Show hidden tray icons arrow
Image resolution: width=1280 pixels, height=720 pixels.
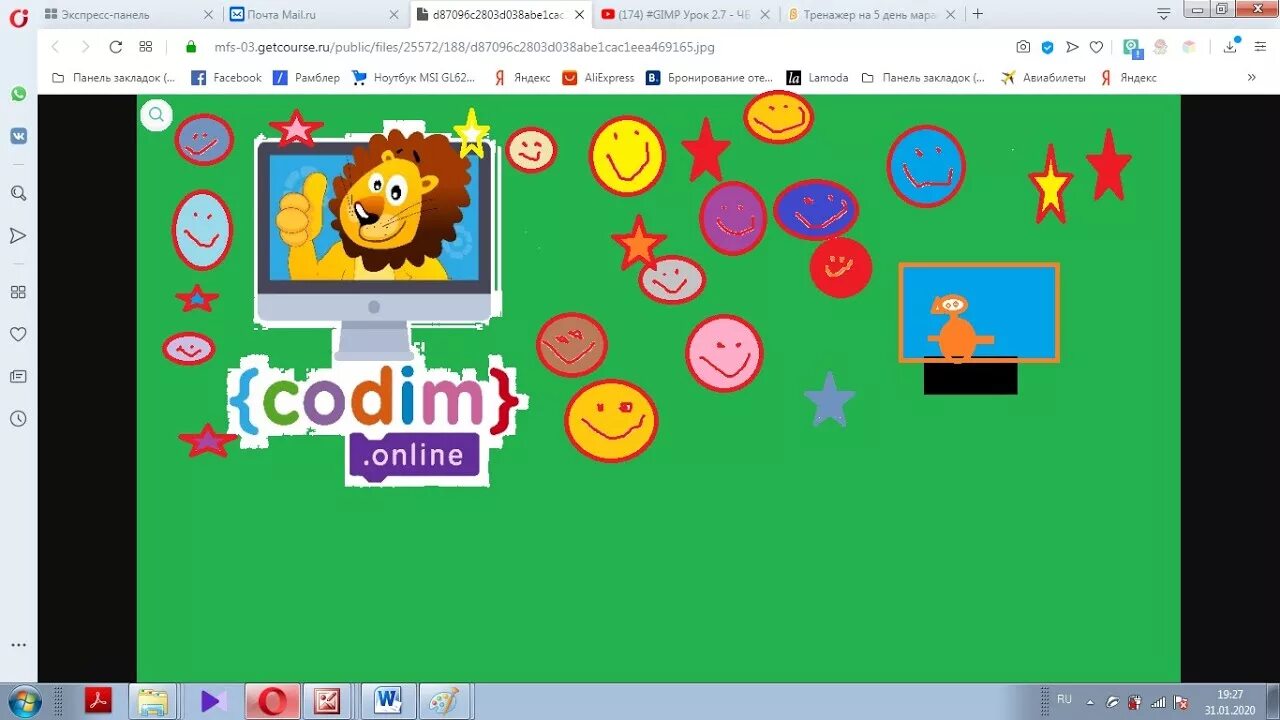click(x=1090, y=701)
